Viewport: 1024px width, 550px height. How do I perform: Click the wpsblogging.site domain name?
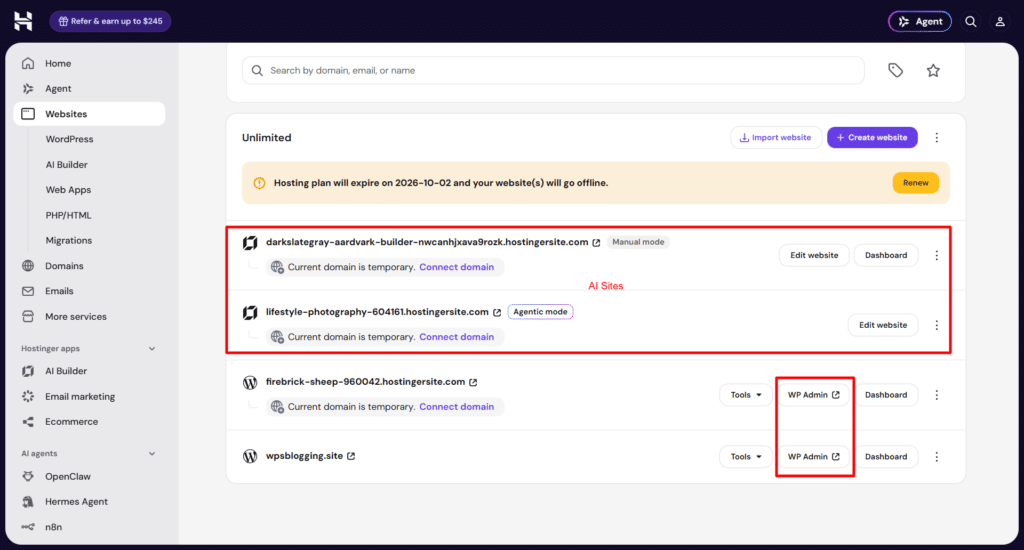304,456
